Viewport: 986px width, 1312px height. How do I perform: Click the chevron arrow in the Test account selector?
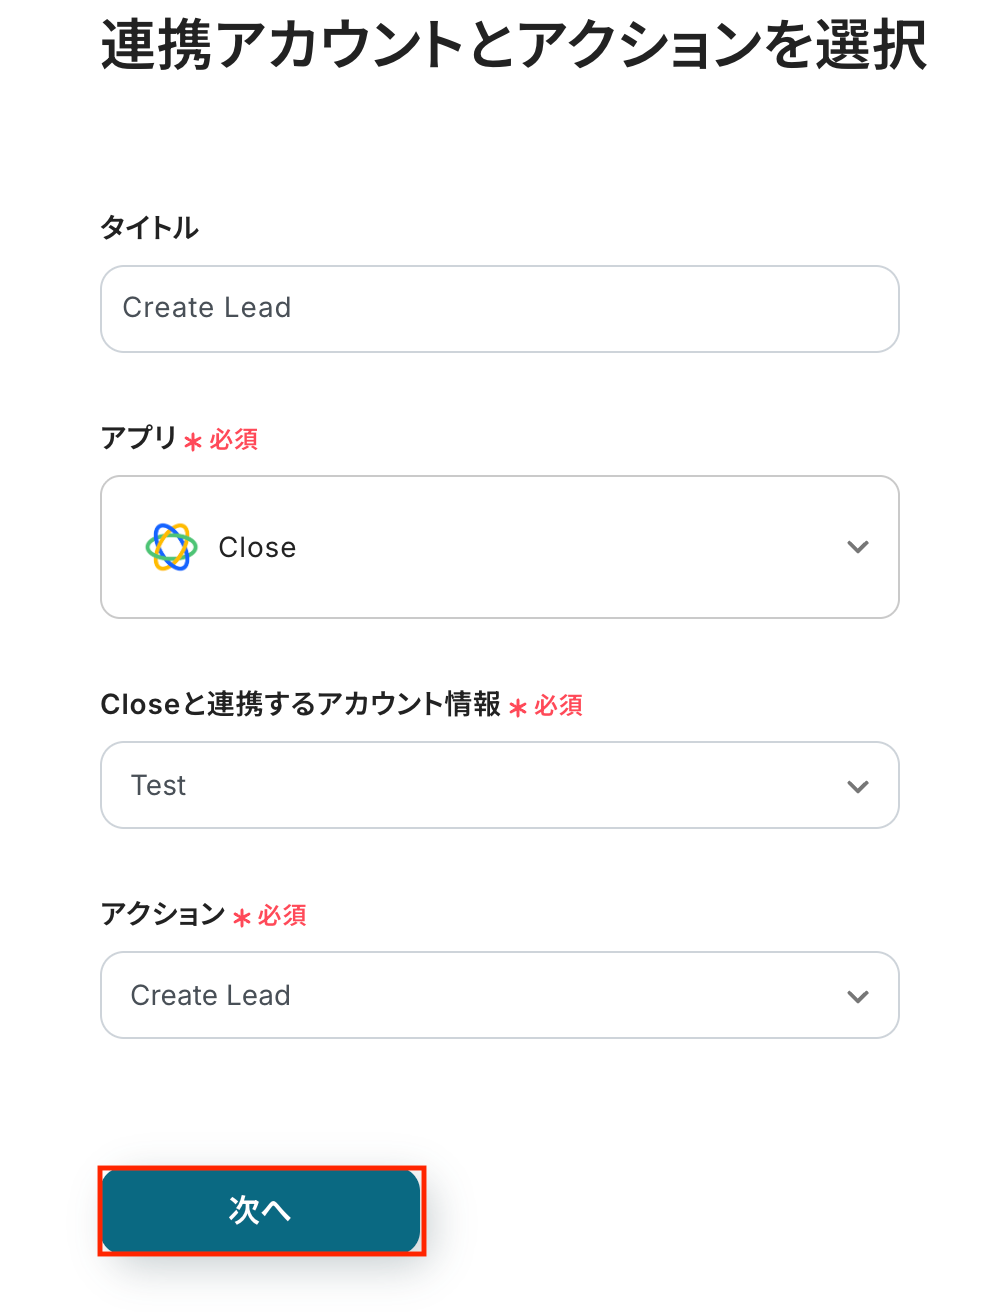[857, 786]
